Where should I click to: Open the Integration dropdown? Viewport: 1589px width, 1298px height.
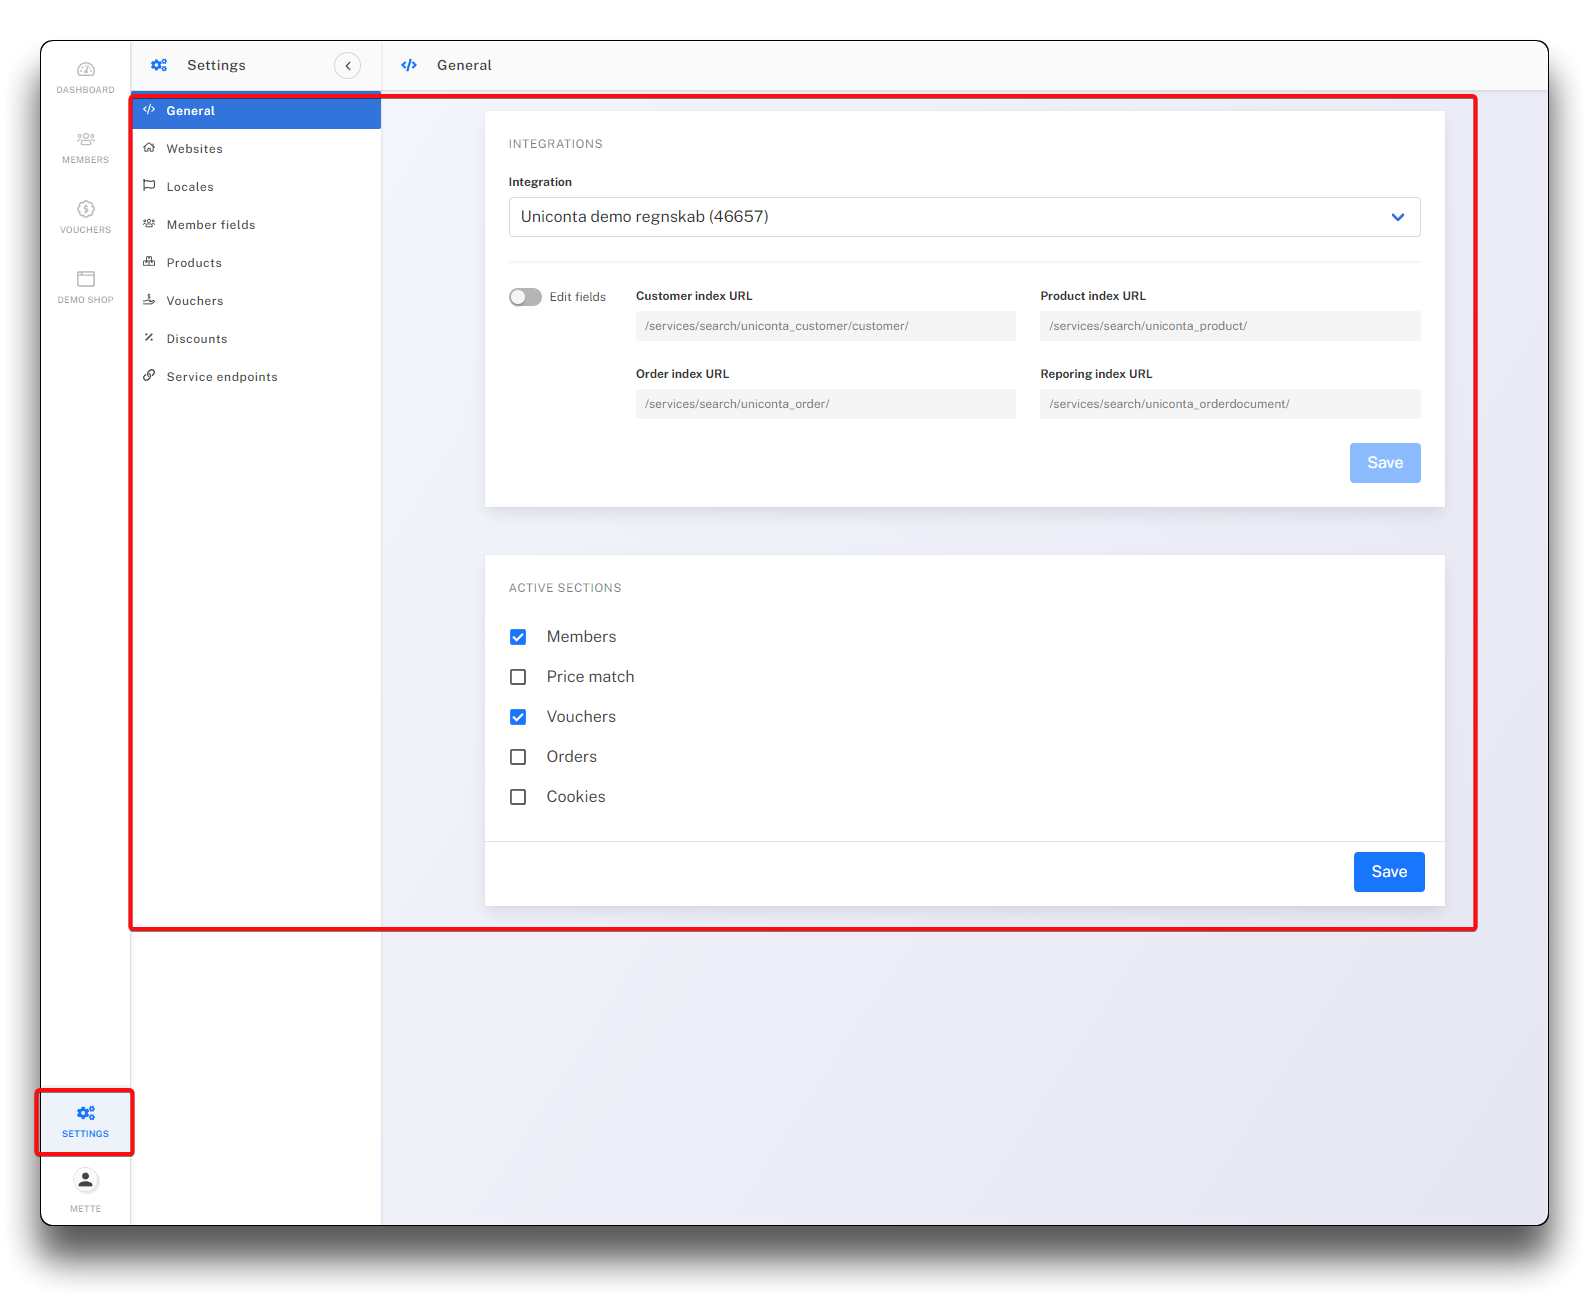(x=964, y=217)
